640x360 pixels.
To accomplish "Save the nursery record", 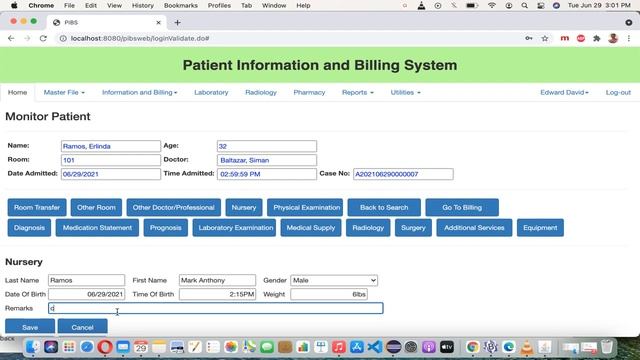I will (x=30, y=327).
